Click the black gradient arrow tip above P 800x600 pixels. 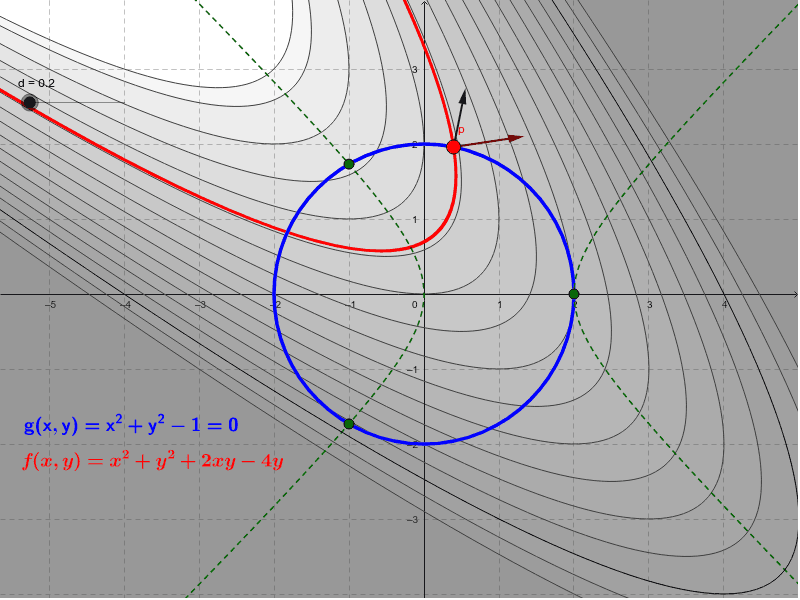click(463, 95)
